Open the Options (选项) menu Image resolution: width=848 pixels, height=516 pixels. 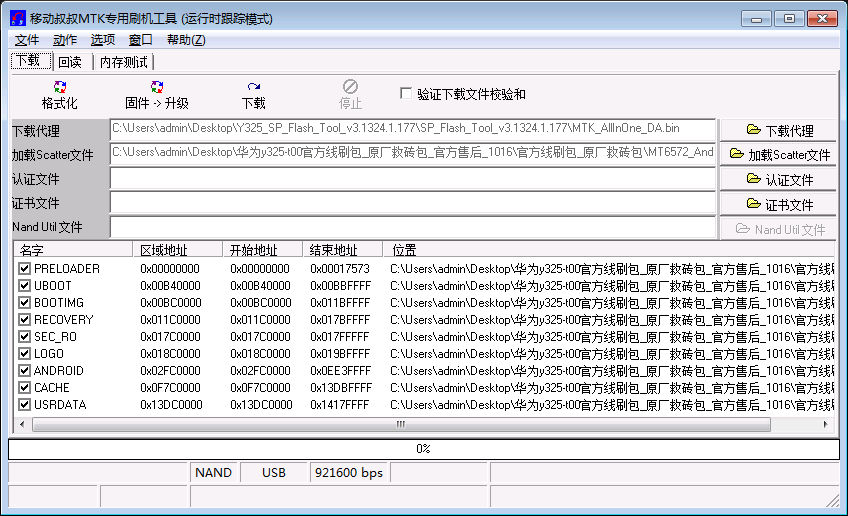103,40
